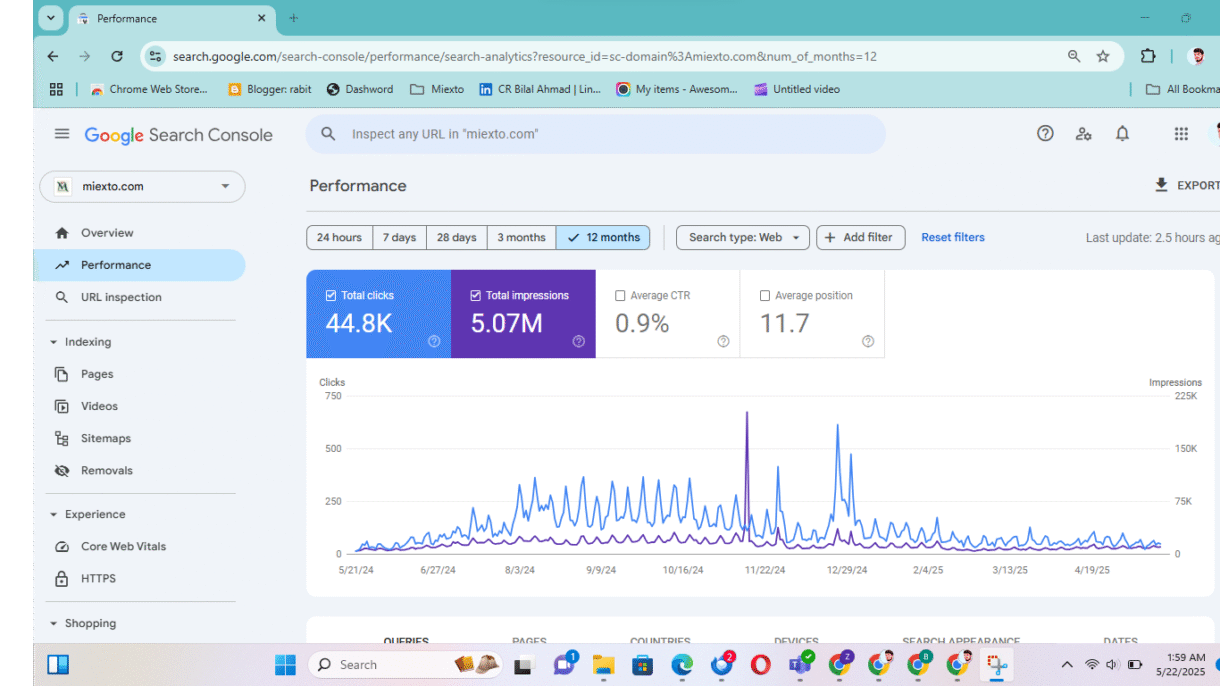This screenshot has height=686, width=1220.
Task: Select the 3 months date range tab
Action: pyautogui.click(x=521, y=237)
